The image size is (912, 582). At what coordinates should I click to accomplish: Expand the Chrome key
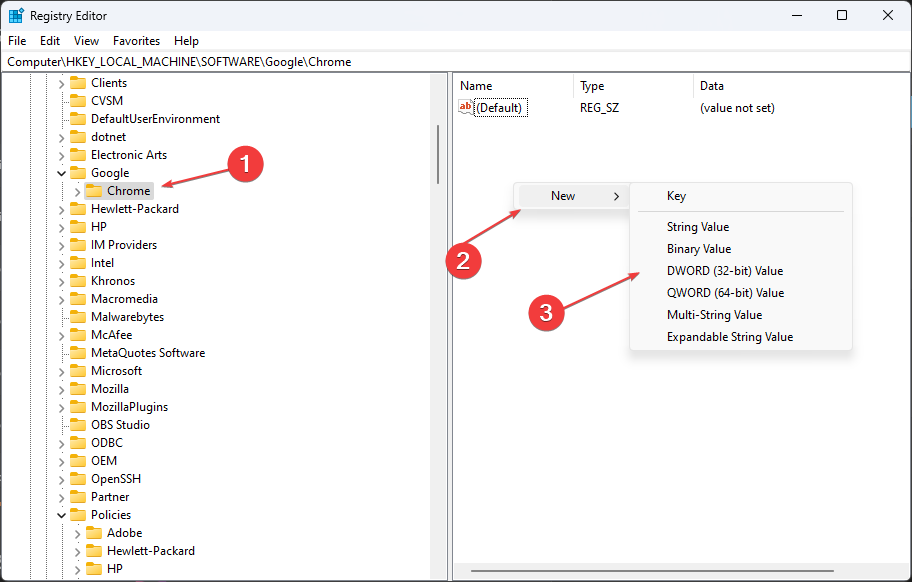[x=77, y=191]
